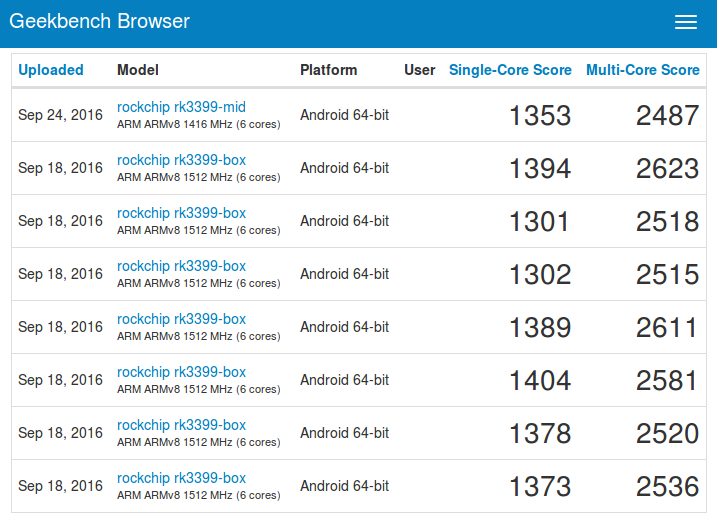Select single-core score 1378
Screen dimensions: 717x518
pyautogui.click(x=540, y=433)
